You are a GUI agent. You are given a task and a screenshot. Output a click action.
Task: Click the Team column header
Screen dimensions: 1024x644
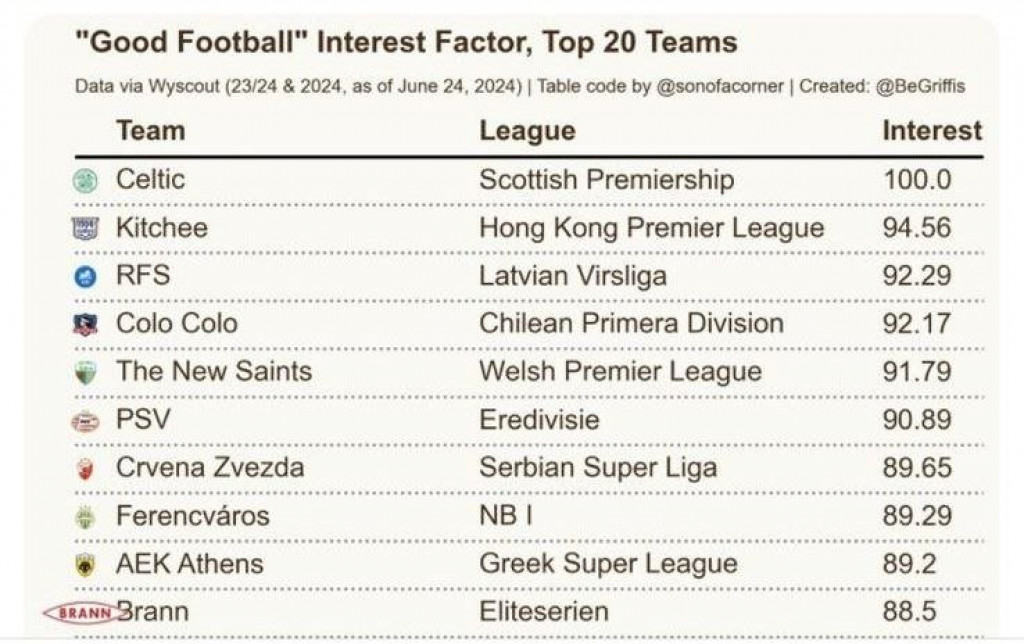click(150, 131)
